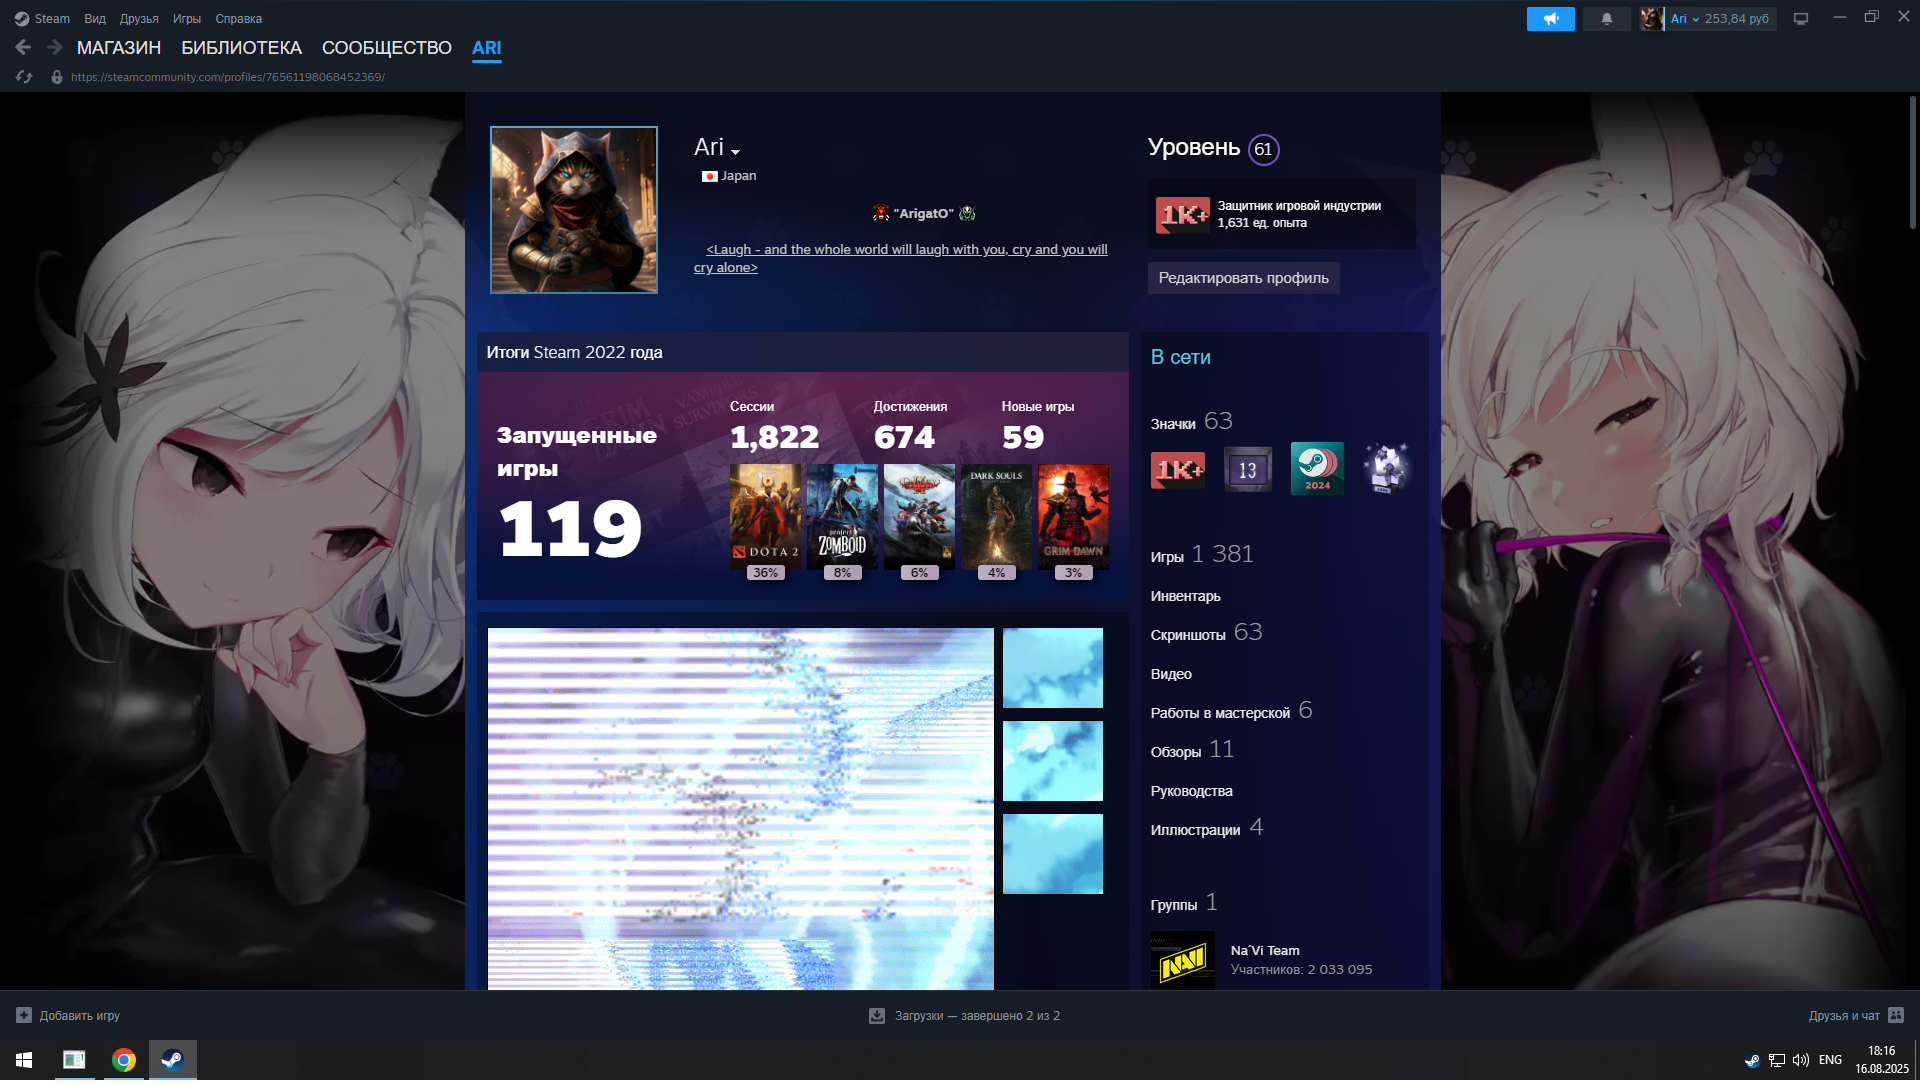
Task: Select the ARI profile tab
Action: coord(487,48)
